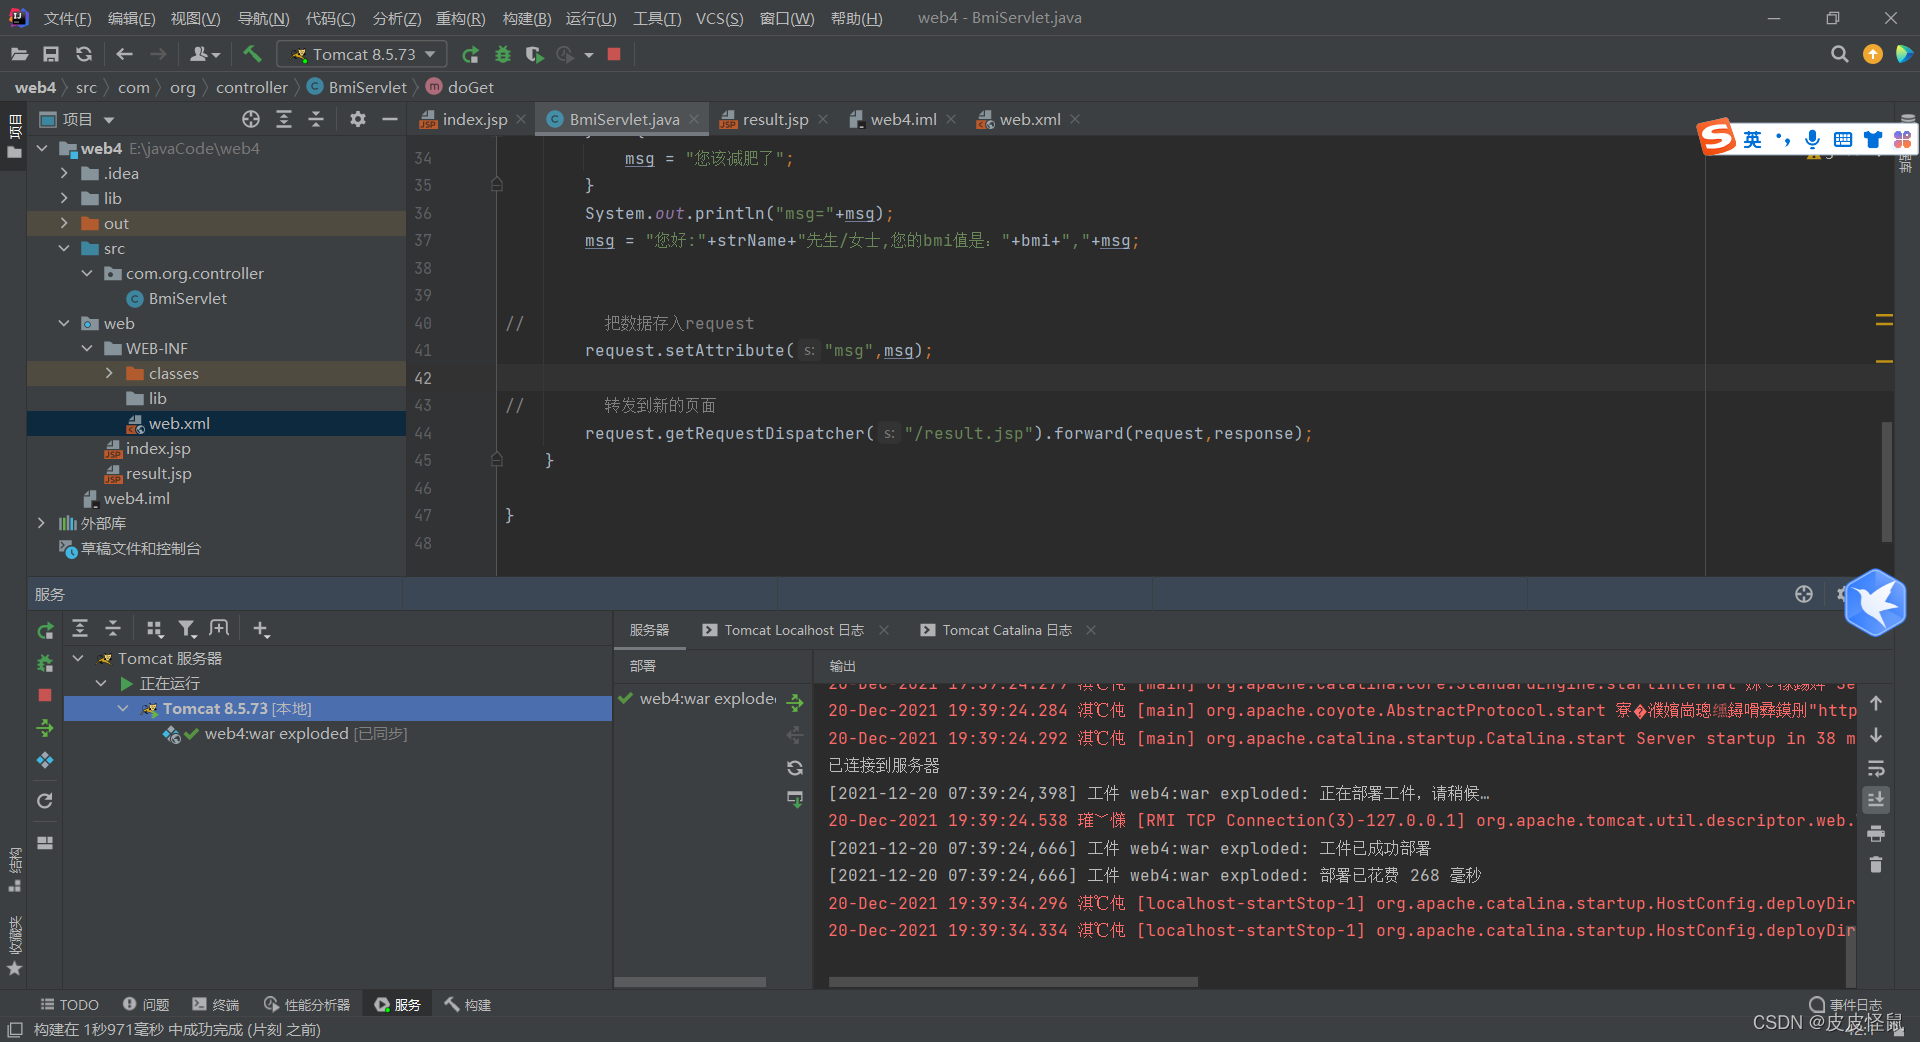Open the 终端 tool window button
This screenshot has height=1042, width=1920.
216,1004
